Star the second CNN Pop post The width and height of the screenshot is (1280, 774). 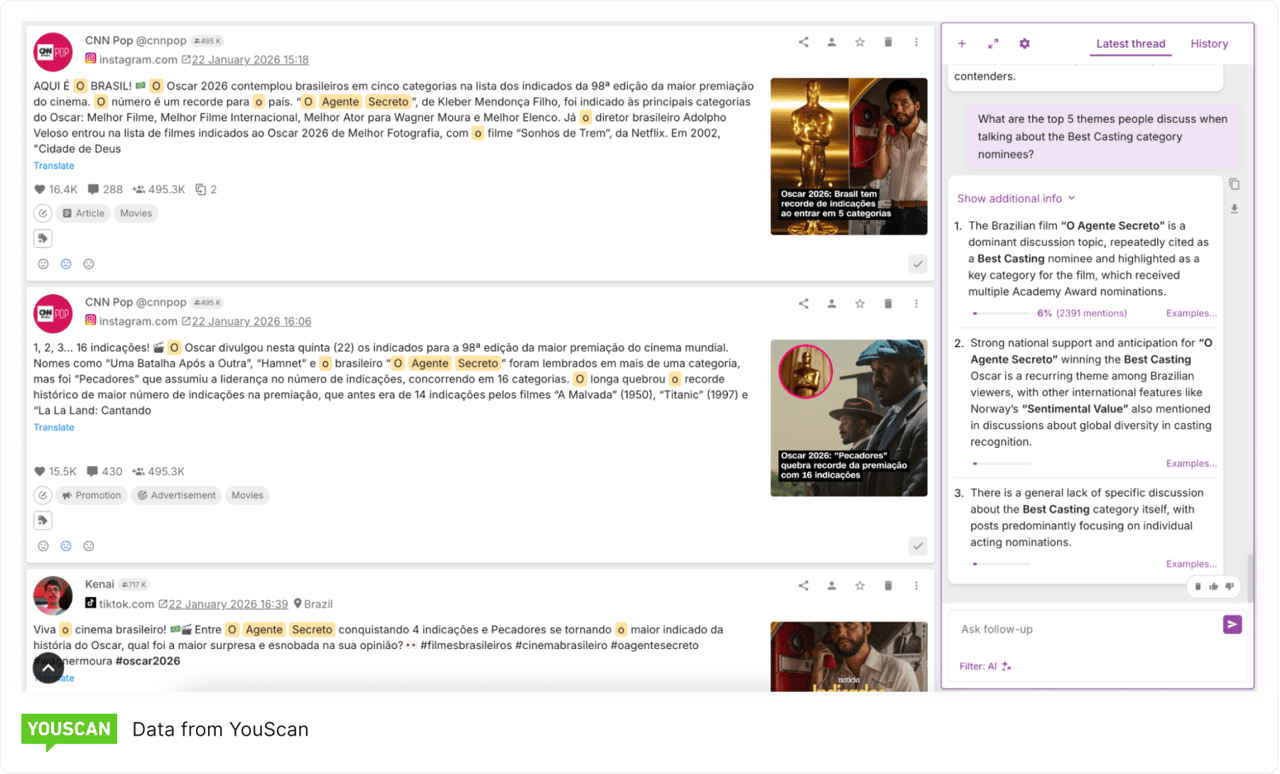click(859, 302)
